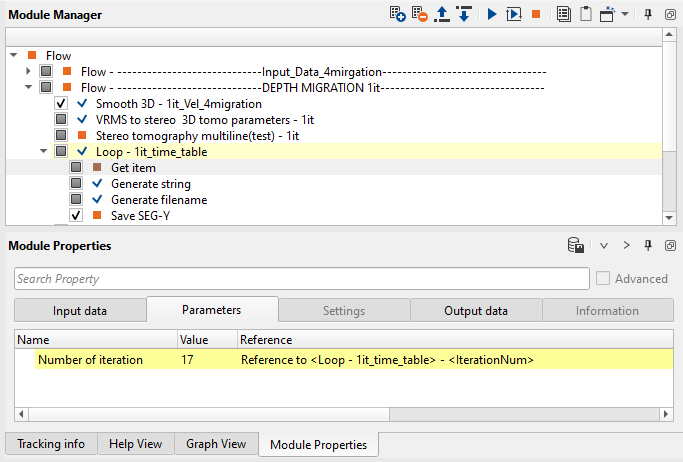Run the flow with play button
Image resolution: width=683 pixels, height=462 pixels.
click(491, 15)
